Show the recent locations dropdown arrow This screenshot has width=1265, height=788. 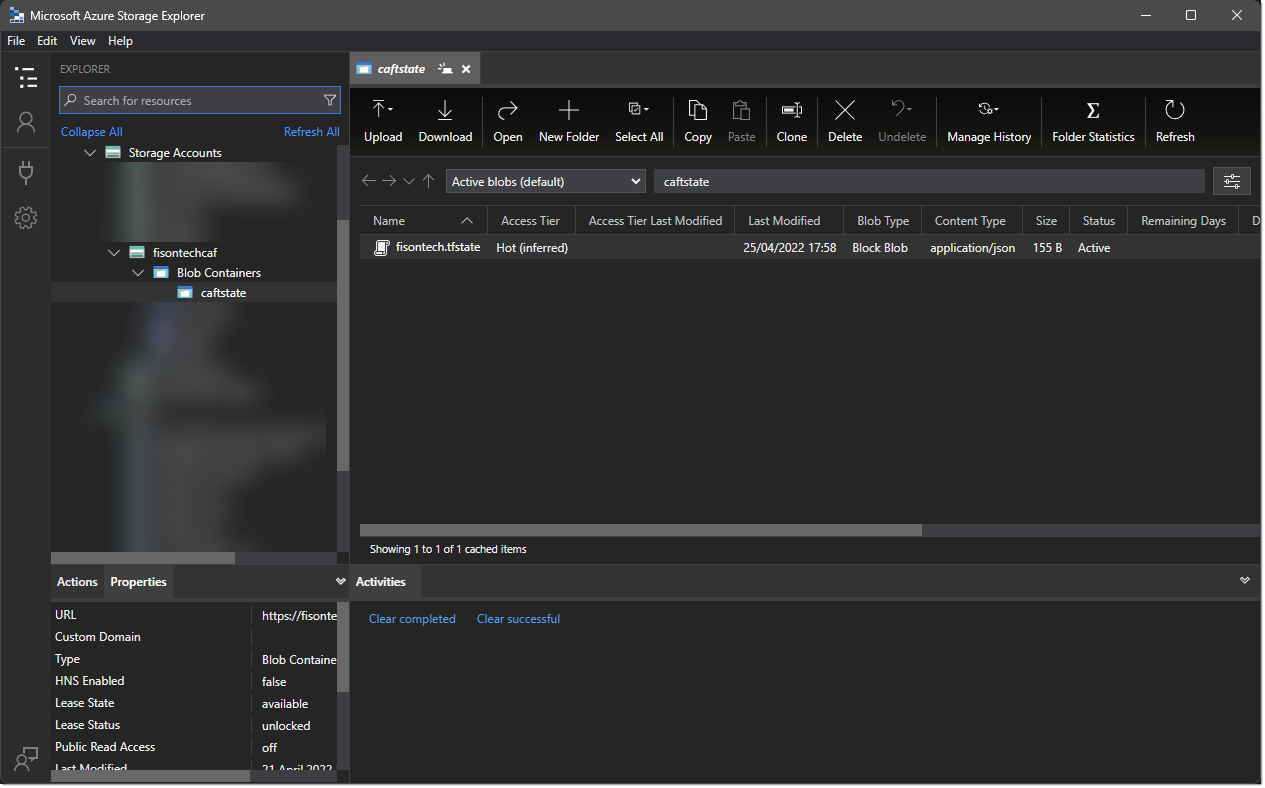click(408, 181)
